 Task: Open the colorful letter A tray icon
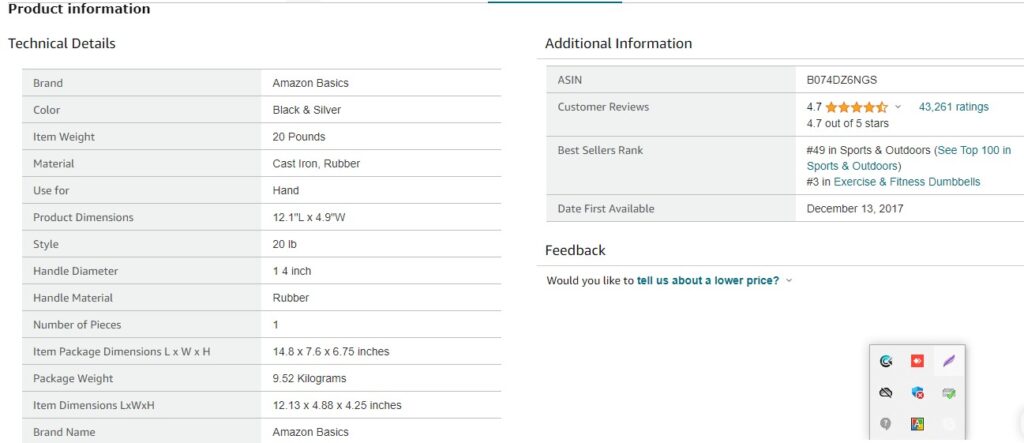[x=918, y=425]
